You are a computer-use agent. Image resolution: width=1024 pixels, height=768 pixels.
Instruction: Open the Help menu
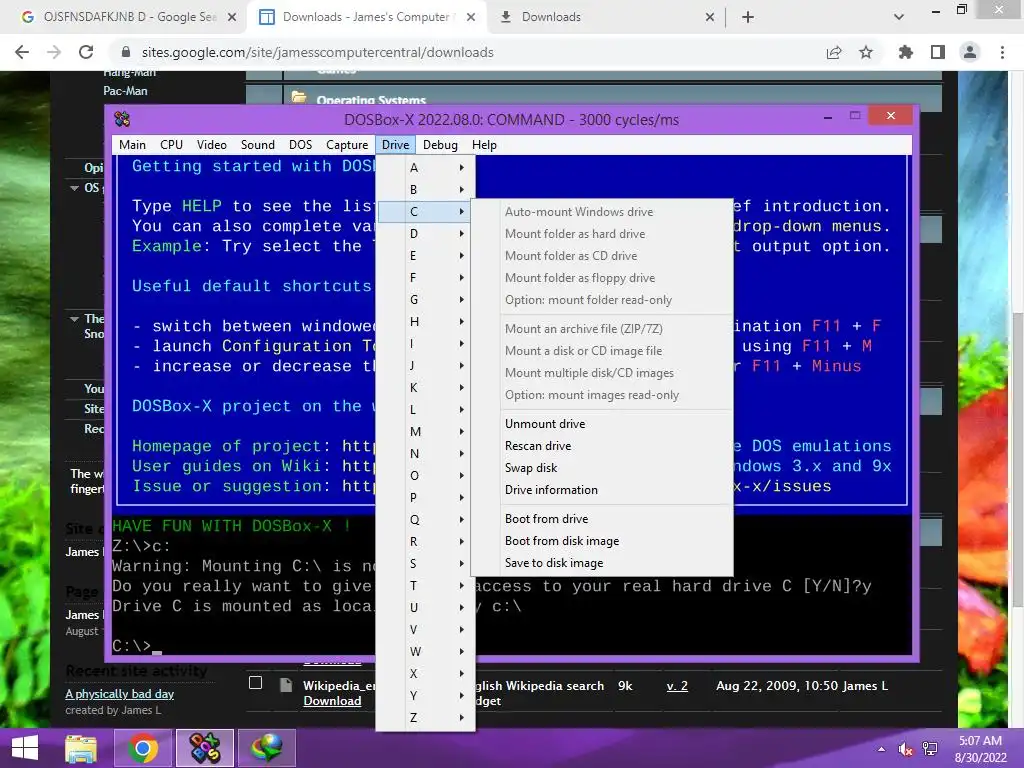pyautogui.click(x=484, y=145)
